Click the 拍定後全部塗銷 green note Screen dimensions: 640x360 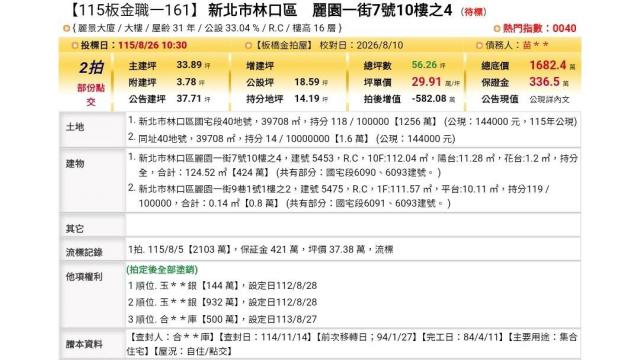(162, 269)
